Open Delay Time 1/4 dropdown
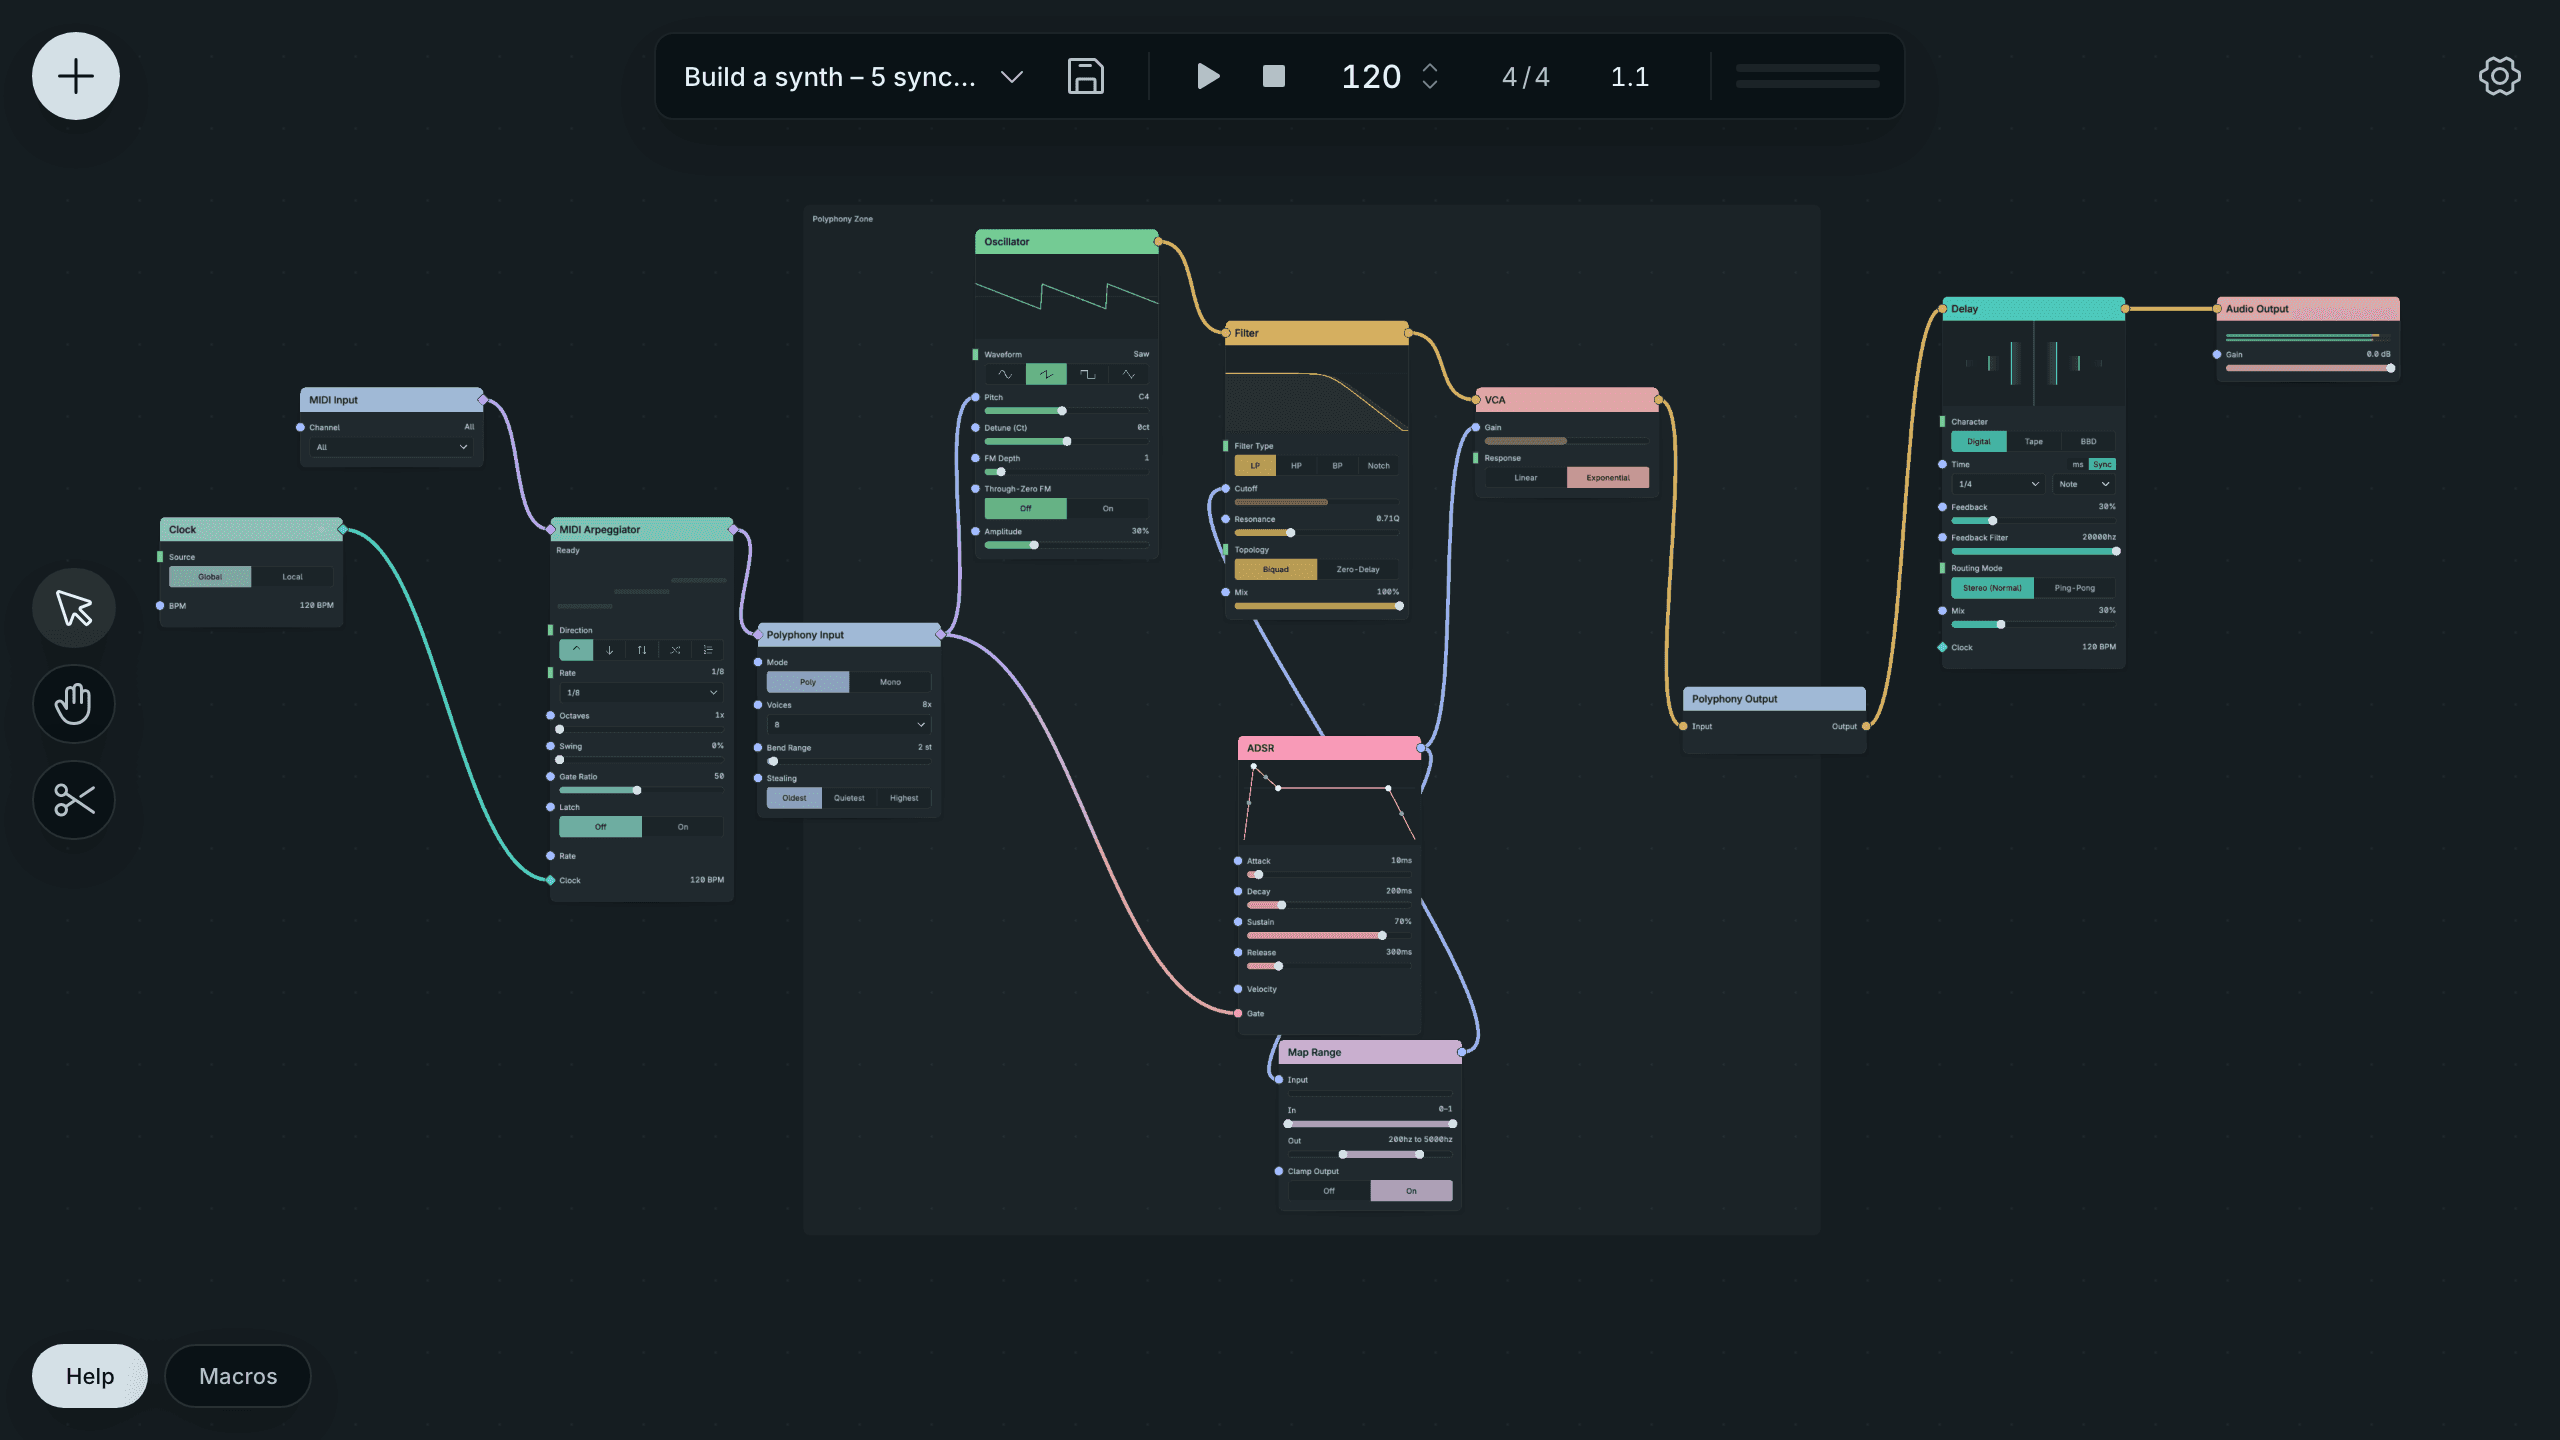The height and width of the screenshot is (1440, 2560). click(x=1998, y=484)
